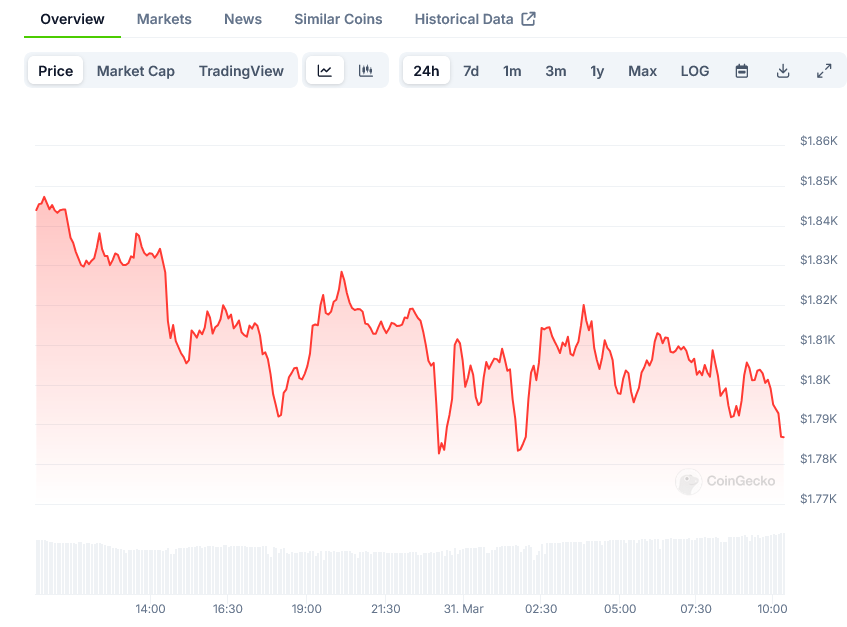This screenshot has height=627, width=847.
Task: Click the $1.86K price axis label
Action: coord(818,141)
